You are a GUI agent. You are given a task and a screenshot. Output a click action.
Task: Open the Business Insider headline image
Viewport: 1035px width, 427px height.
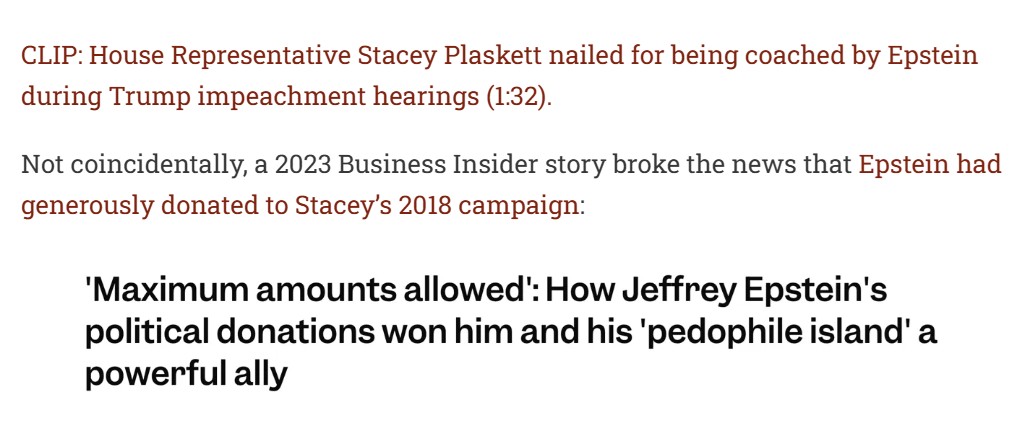tap(510, 332)
